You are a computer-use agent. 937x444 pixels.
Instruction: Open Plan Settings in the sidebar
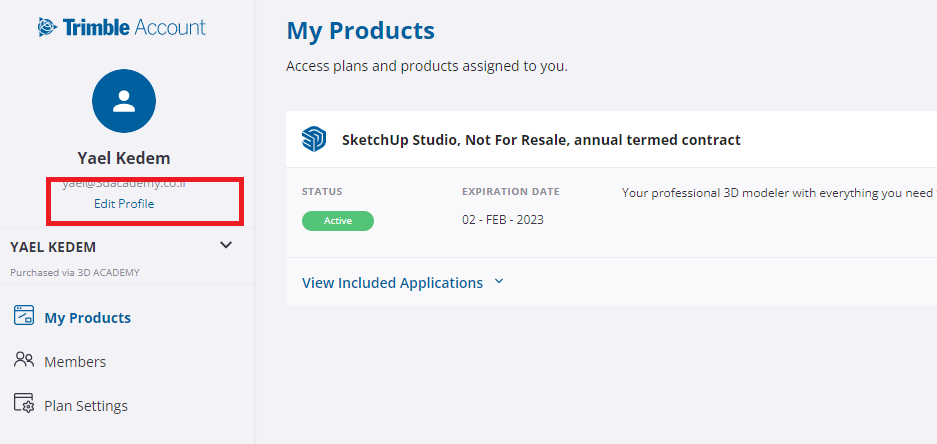pos(86,406)
